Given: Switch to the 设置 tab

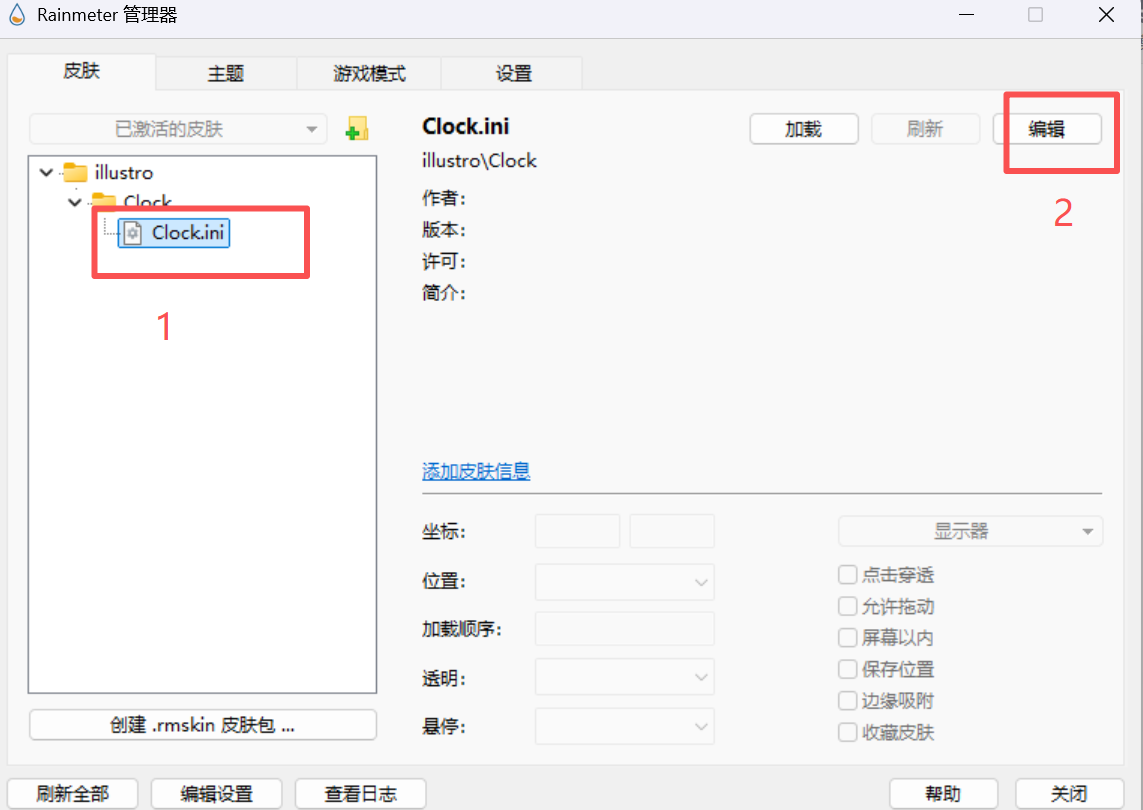Looking at the screenshot, I should tap(512, 74).
